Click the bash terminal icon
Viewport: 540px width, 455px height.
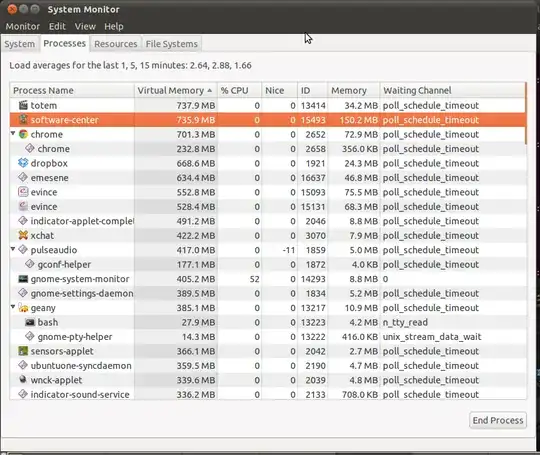30,322
